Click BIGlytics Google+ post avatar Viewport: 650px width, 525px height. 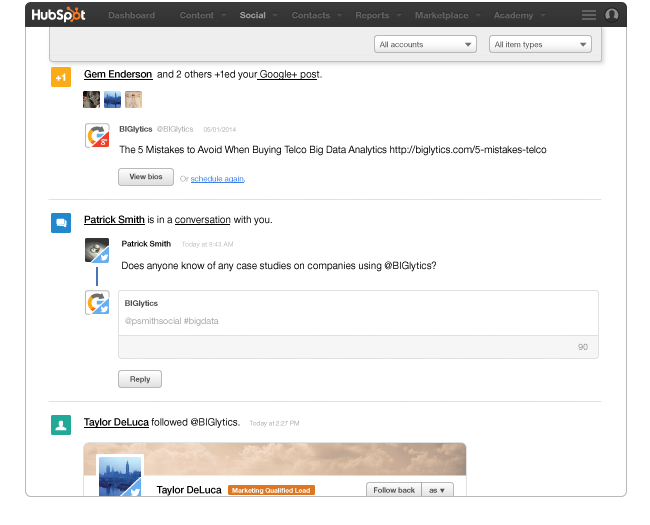(x=97, y=135)
